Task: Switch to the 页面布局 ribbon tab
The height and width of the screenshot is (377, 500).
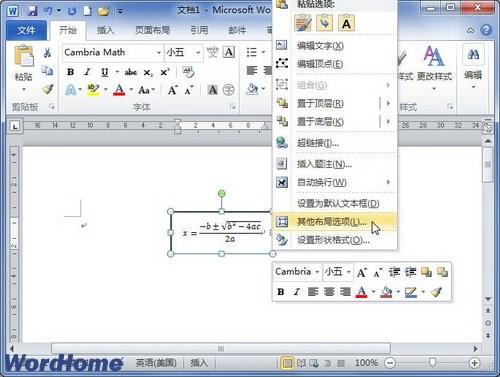Action: click(x=152, y=30)
